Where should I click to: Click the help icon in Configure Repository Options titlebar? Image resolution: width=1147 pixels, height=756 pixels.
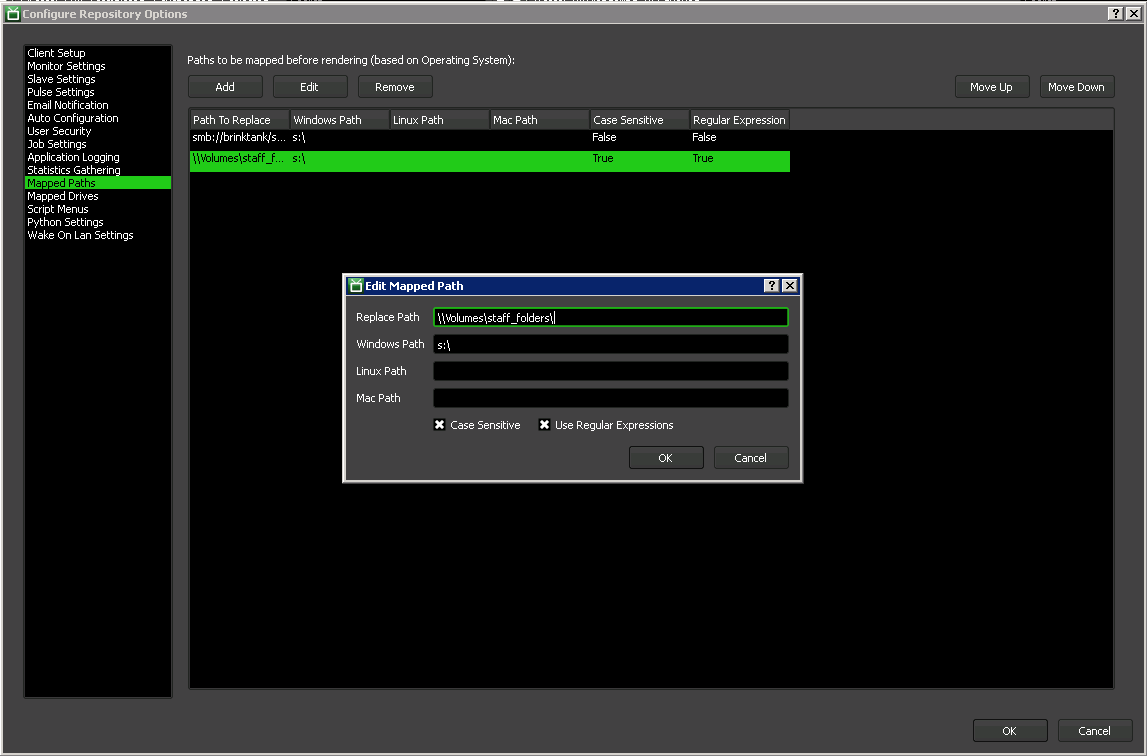point(1115,14)
